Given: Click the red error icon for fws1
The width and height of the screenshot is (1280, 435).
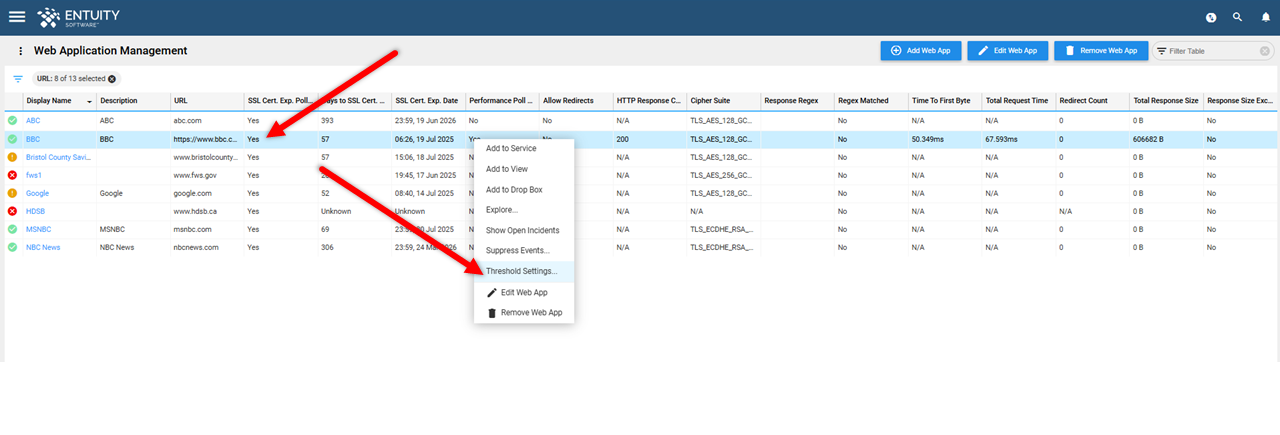Looking at the screenshot, I should 13,175.
